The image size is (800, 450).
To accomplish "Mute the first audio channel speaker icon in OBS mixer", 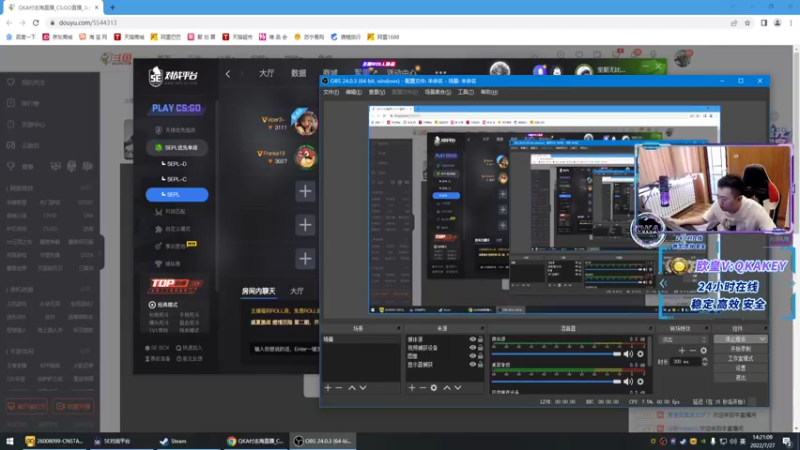I will pos(629,354).
